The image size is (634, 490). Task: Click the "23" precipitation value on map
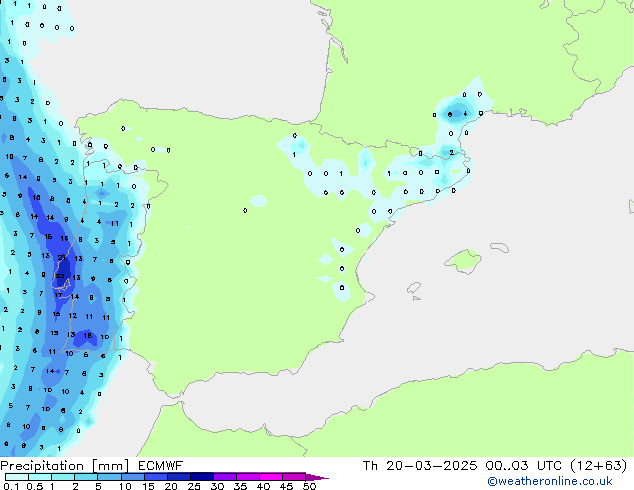[x=60, y=276]
